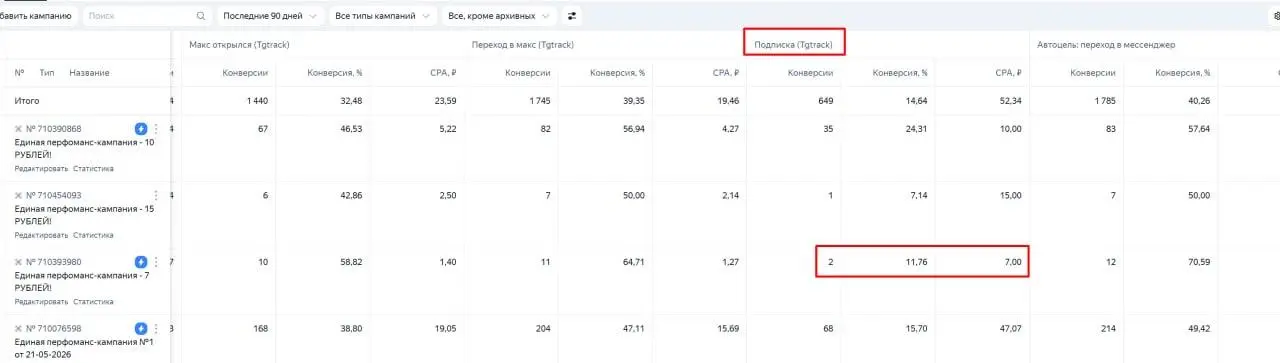Open the Все, кроме архивных filter dropdown
Viewport: 1280px width, 363px height.
click(x=500, y=16)
